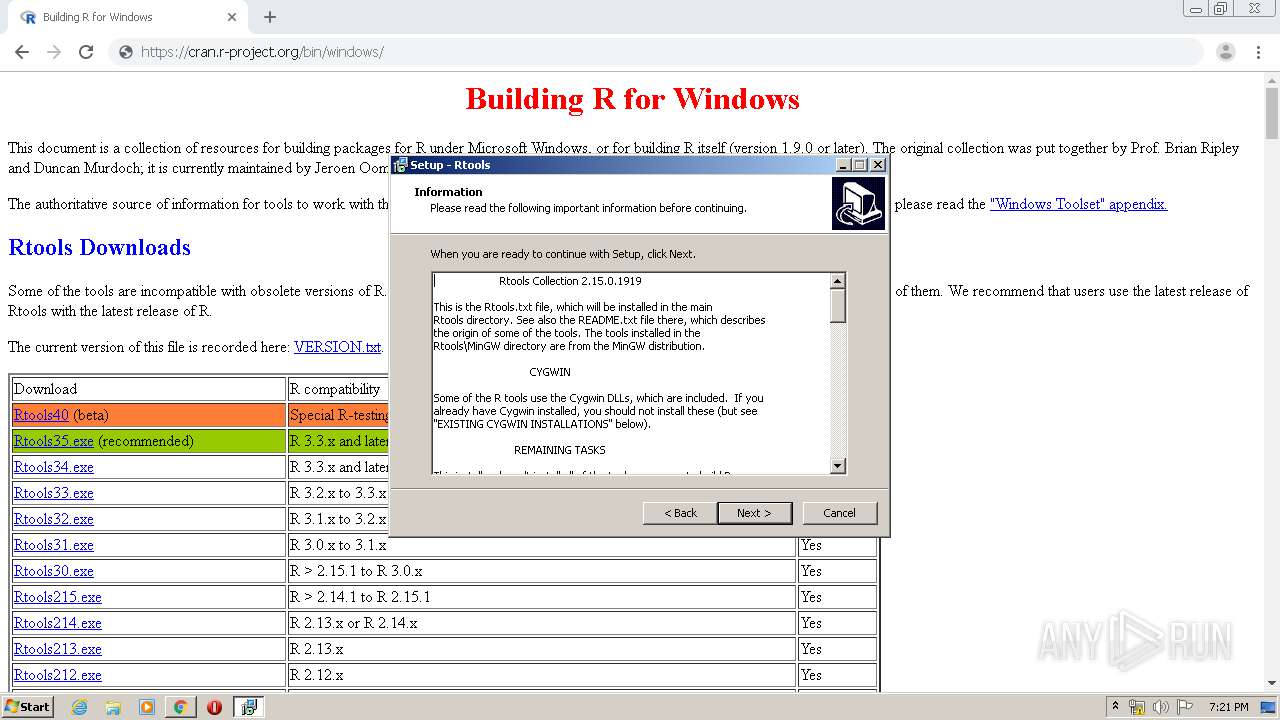Open the Chrome three-dot menu
1280x720 pixels.
pyautogui.click(x=1258, y=52)
